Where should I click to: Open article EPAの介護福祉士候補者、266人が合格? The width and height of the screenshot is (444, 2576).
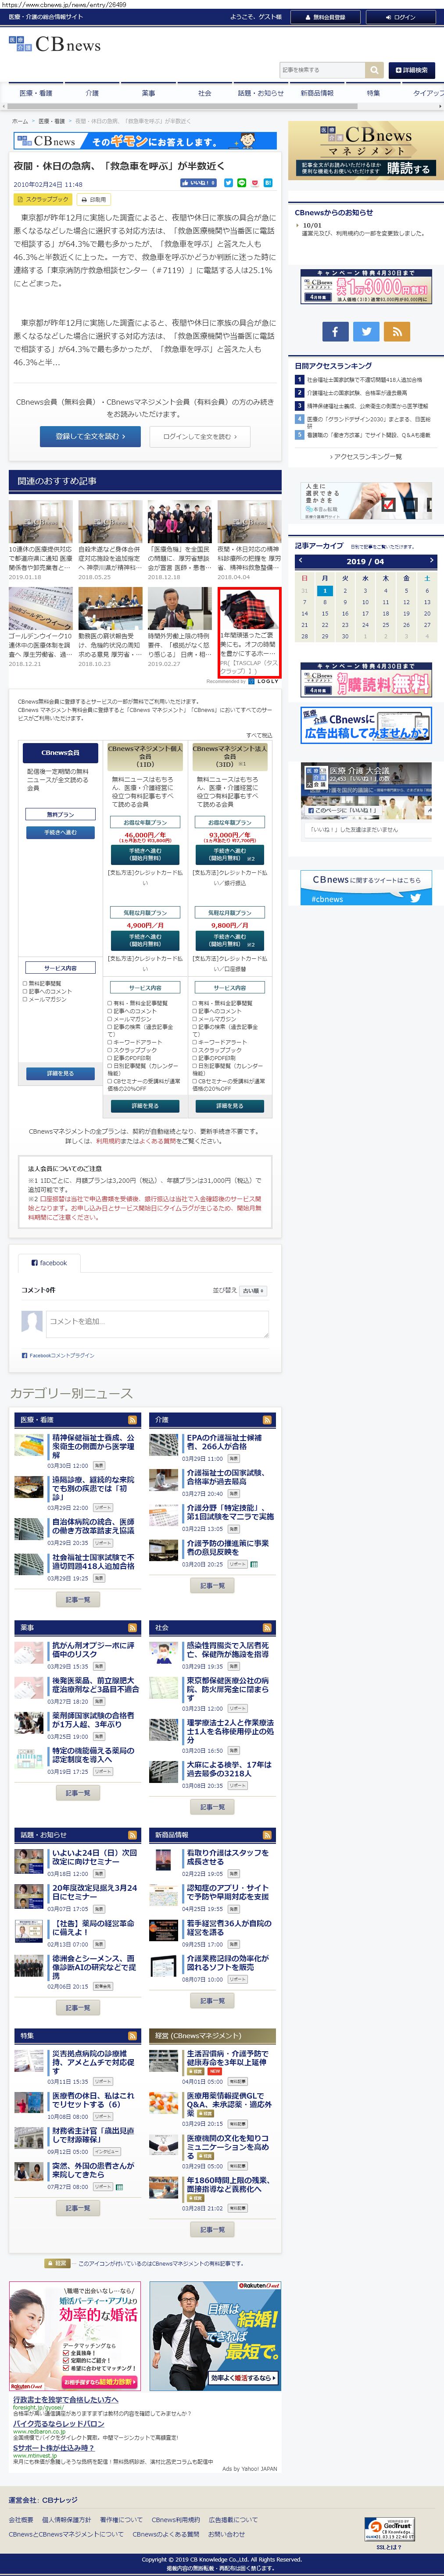224,1442
